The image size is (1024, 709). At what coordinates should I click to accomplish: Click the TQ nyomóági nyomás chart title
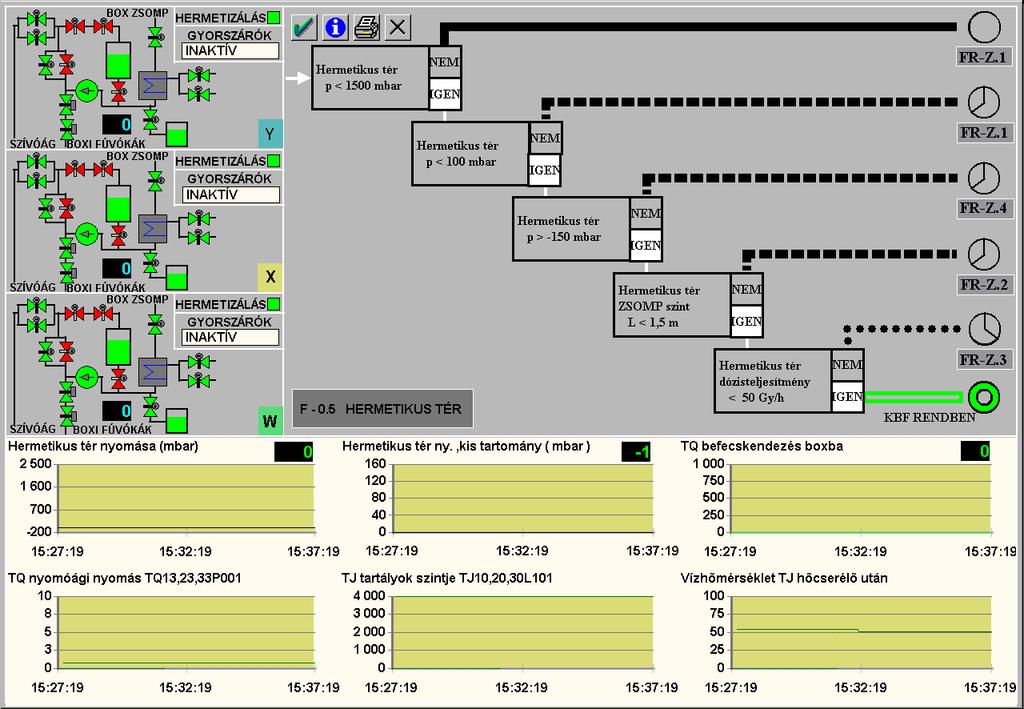point(125,578)
